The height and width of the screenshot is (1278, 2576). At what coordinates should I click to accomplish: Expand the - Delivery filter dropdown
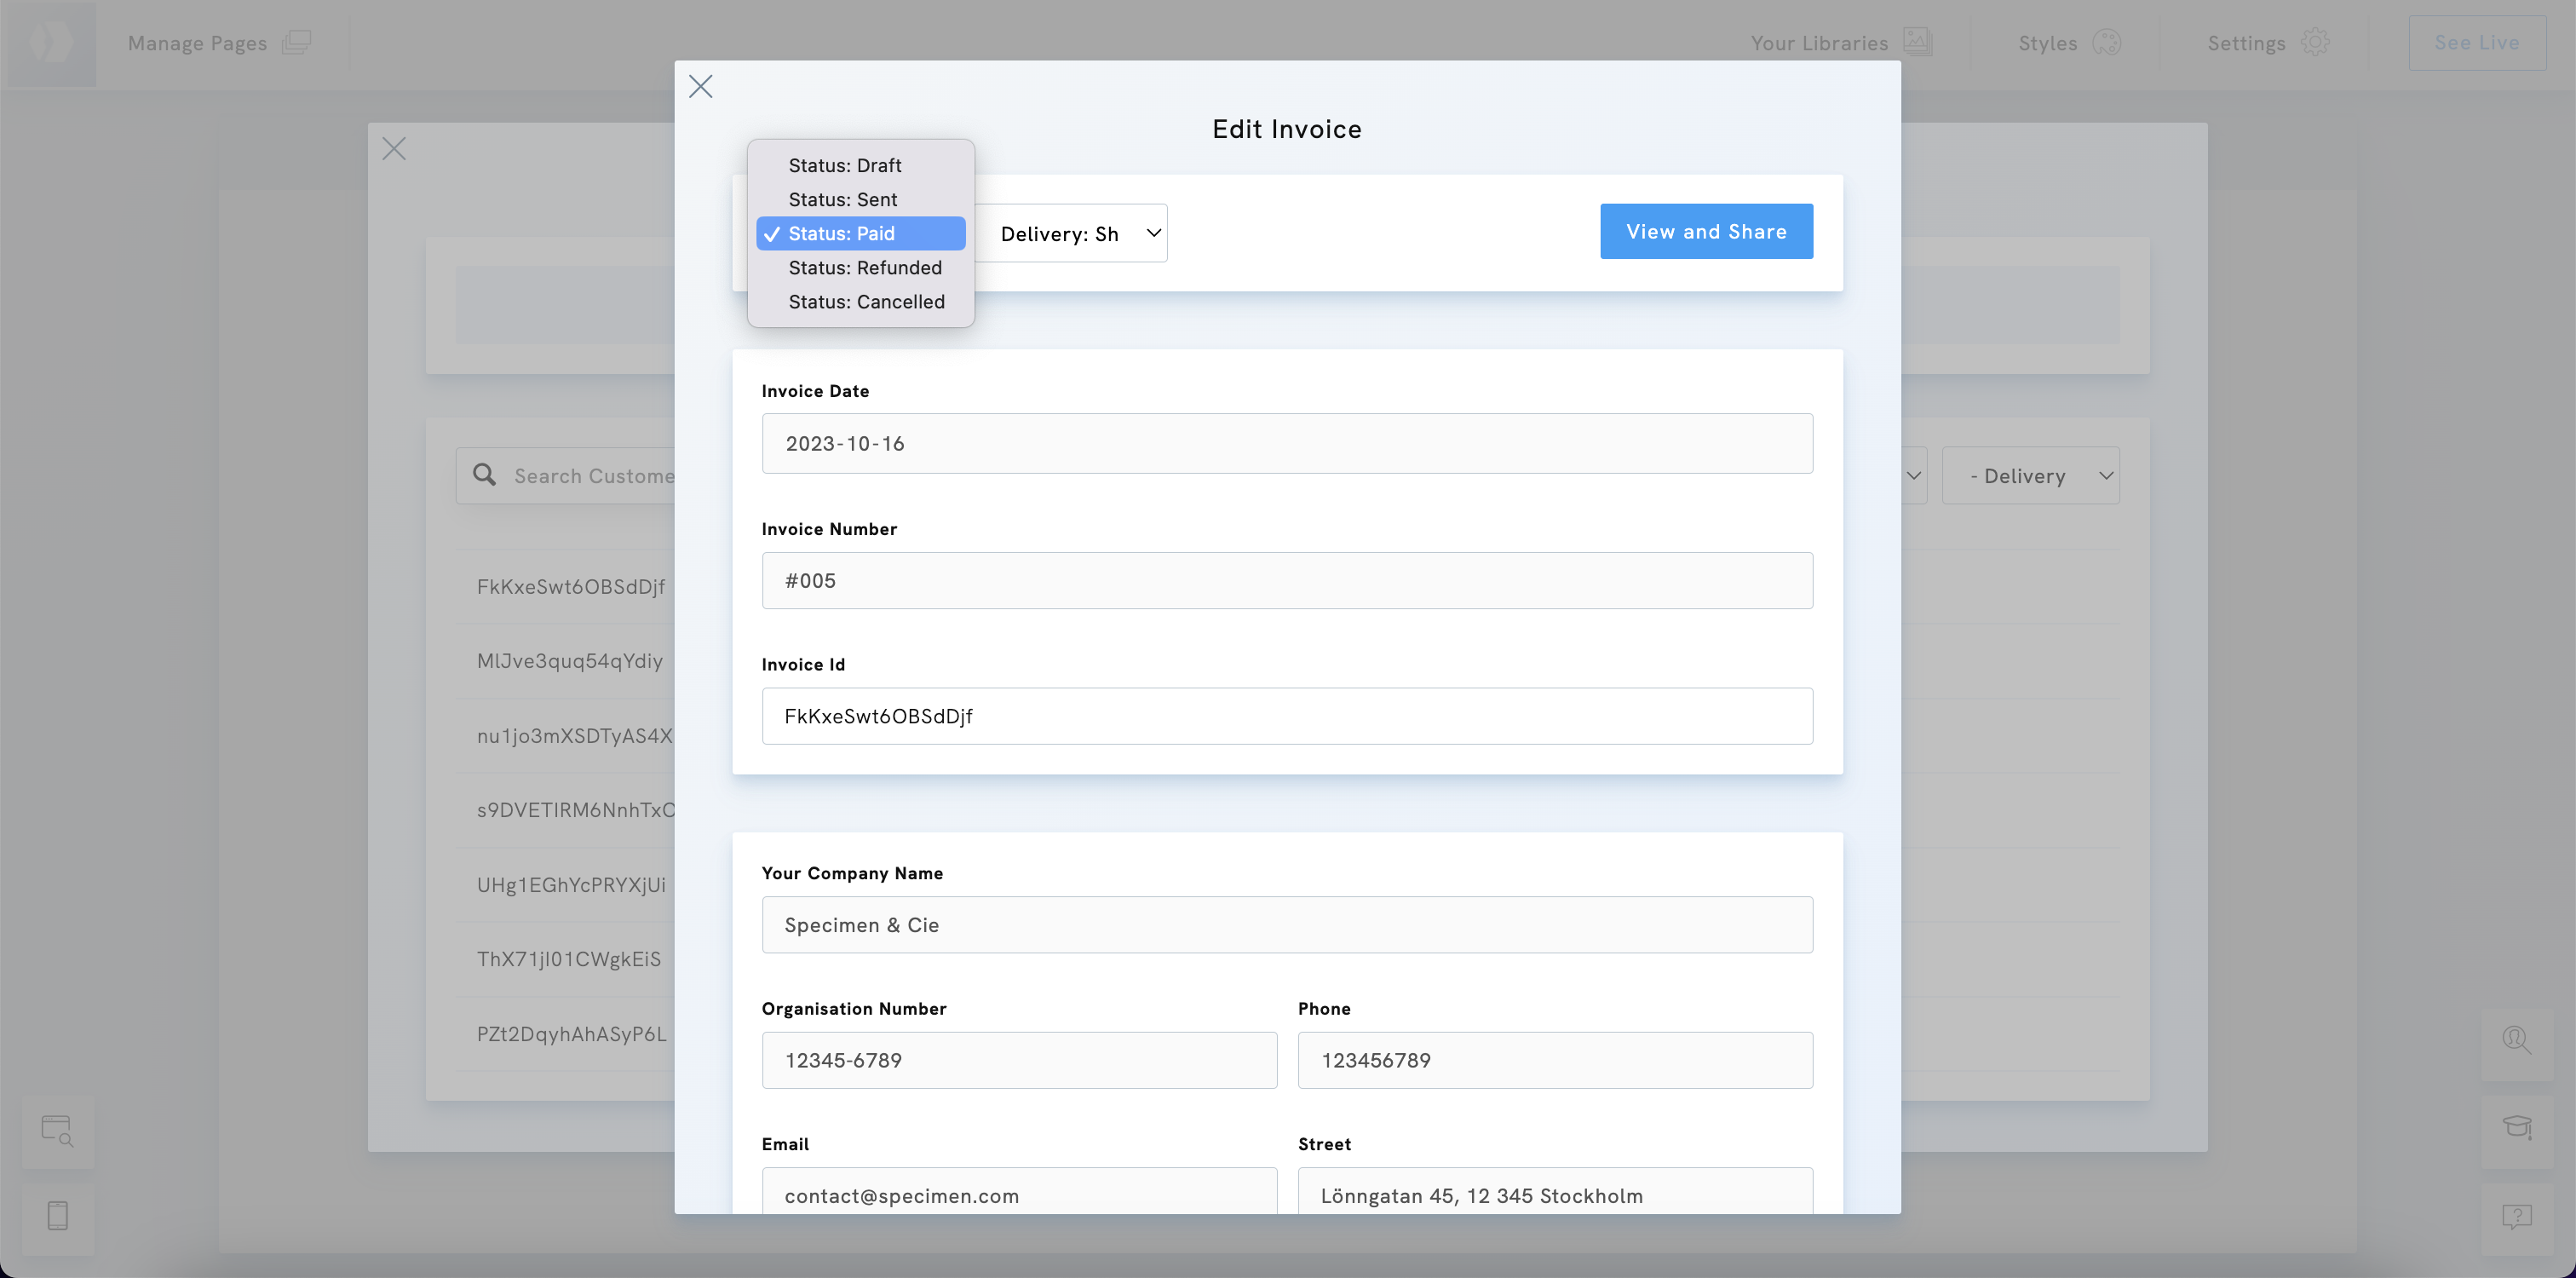(x=2030, y=475)
